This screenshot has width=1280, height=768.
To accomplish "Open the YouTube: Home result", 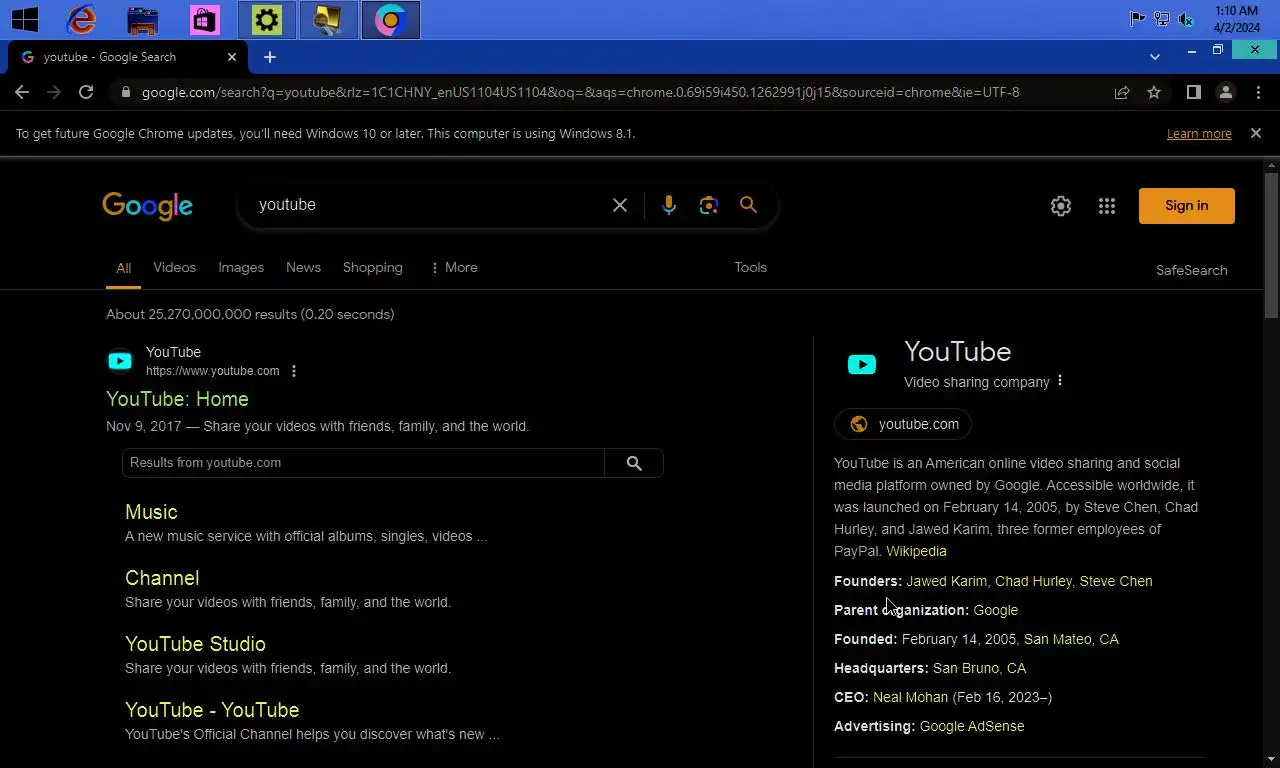I will [177, 399].
